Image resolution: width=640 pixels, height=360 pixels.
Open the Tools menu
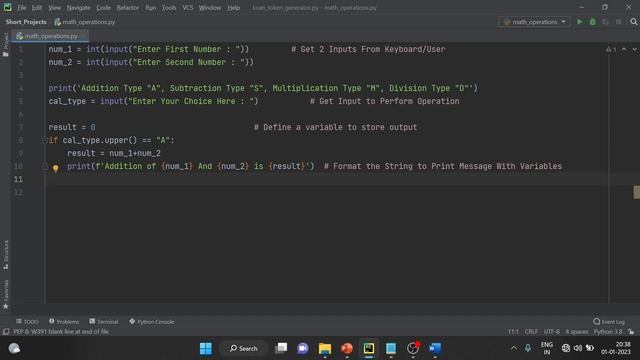(x=169, y=7)
